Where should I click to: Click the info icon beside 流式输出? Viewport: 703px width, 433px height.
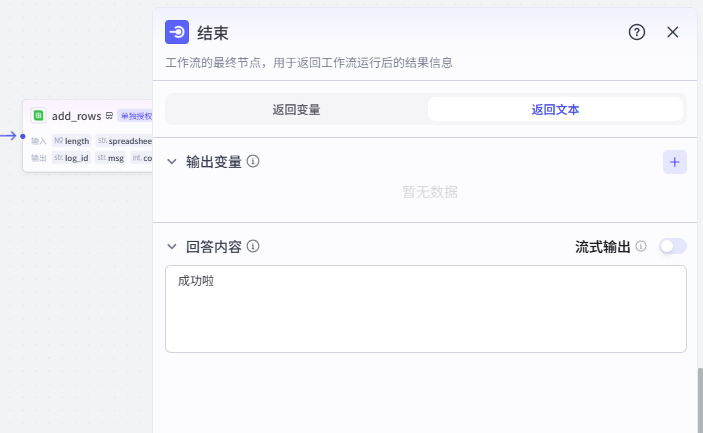641,246
